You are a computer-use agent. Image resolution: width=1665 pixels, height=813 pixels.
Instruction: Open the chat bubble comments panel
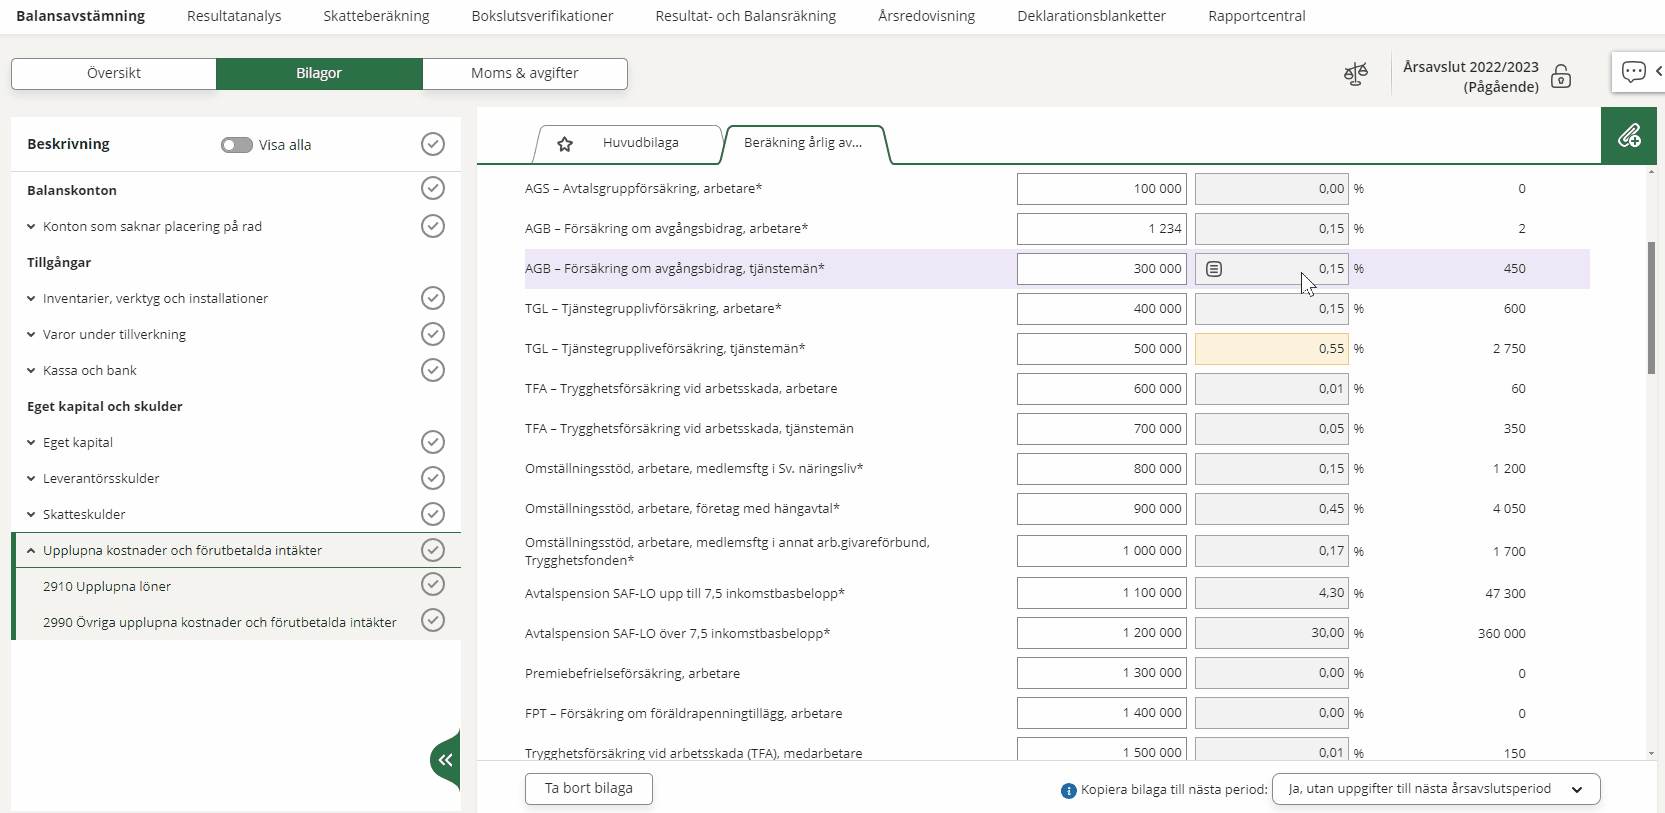(1633, 72)
